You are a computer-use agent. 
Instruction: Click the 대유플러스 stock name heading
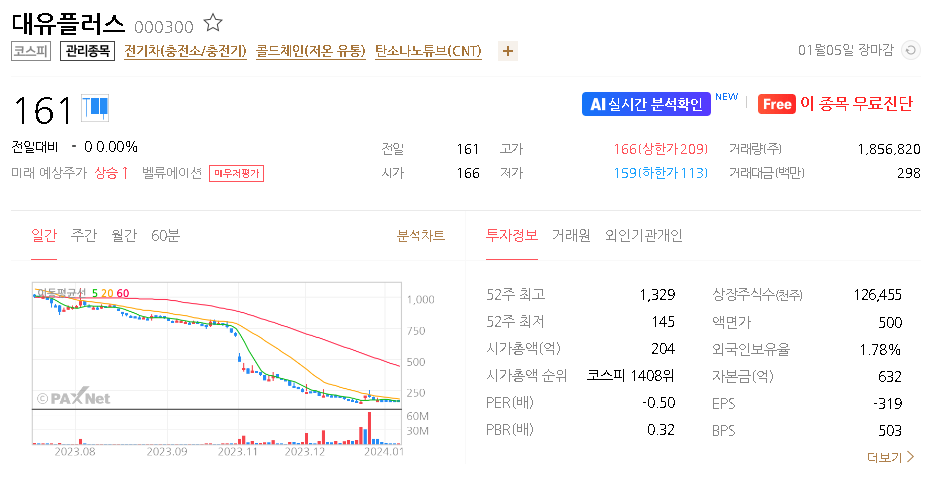68,24
